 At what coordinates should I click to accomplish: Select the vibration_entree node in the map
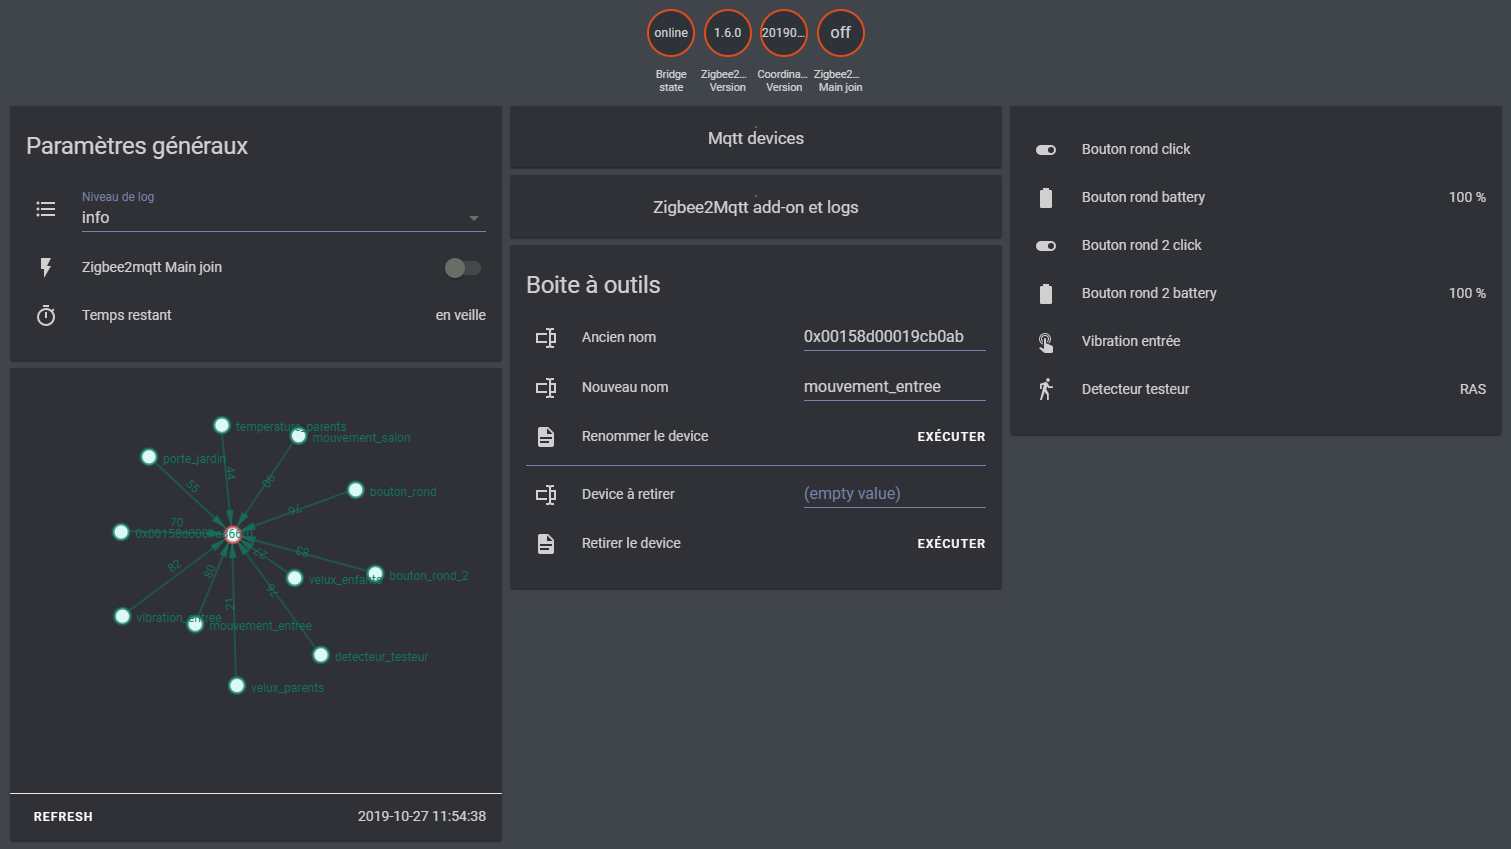pos(122,616)
